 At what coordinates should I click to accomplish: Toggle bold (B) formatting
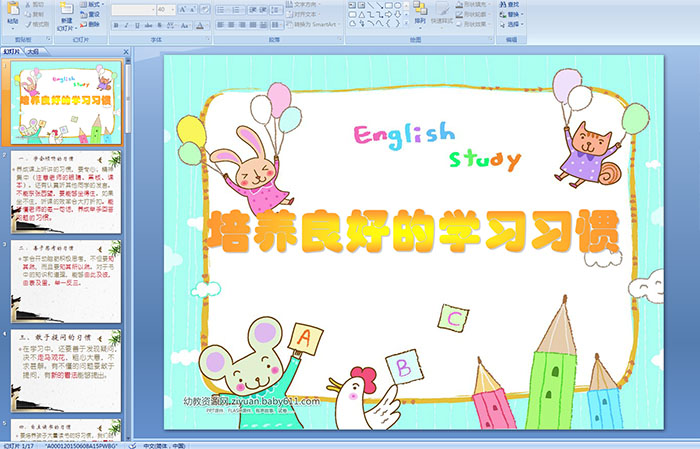pyautogui.click(x=116, y=25)
